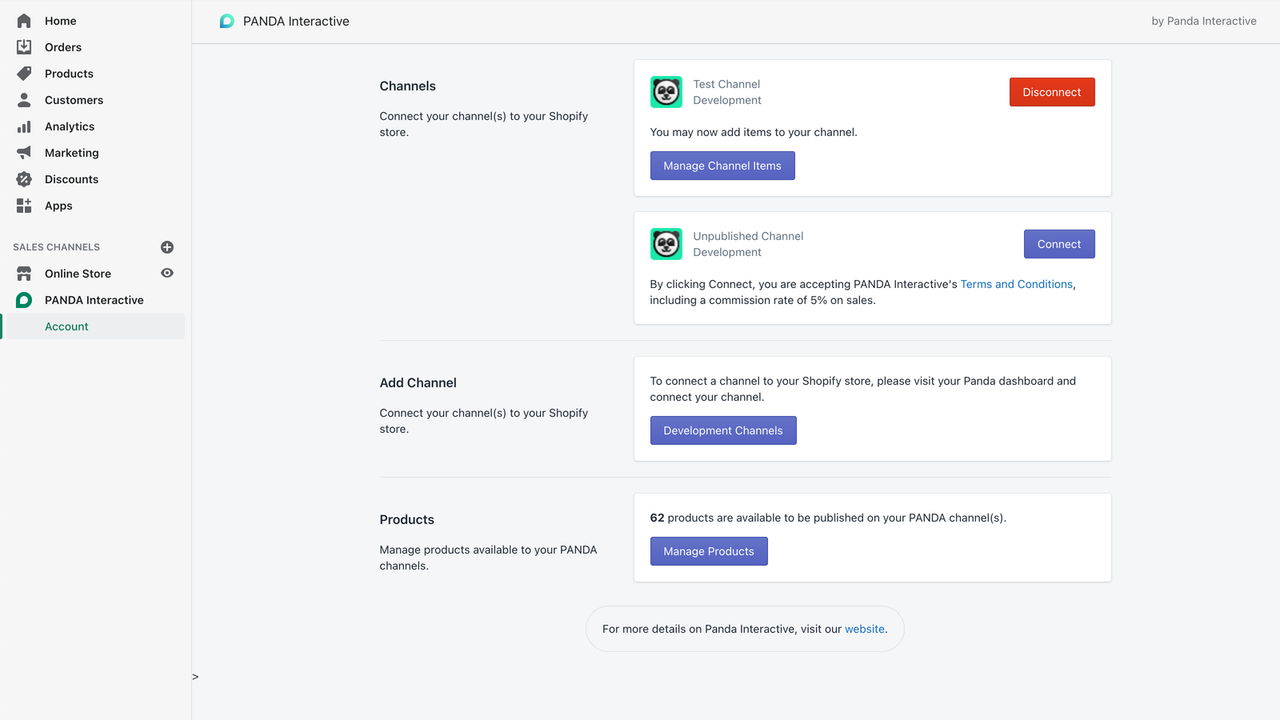Viewport: 1280px width, 720px height.
Task: Select Online Store under Sales Channels
Action: [x=80, y=273]
